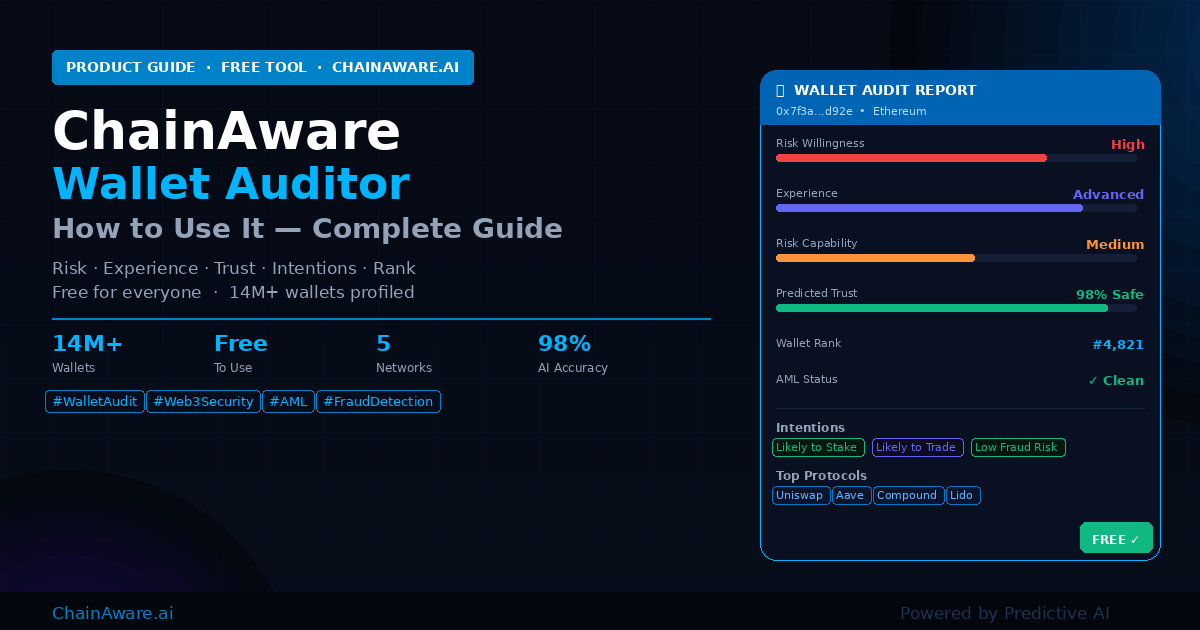The image size is (1200, 630).
Task: Click the icon beside Wallet Audit Report title
Action: (x=780, y=91)
